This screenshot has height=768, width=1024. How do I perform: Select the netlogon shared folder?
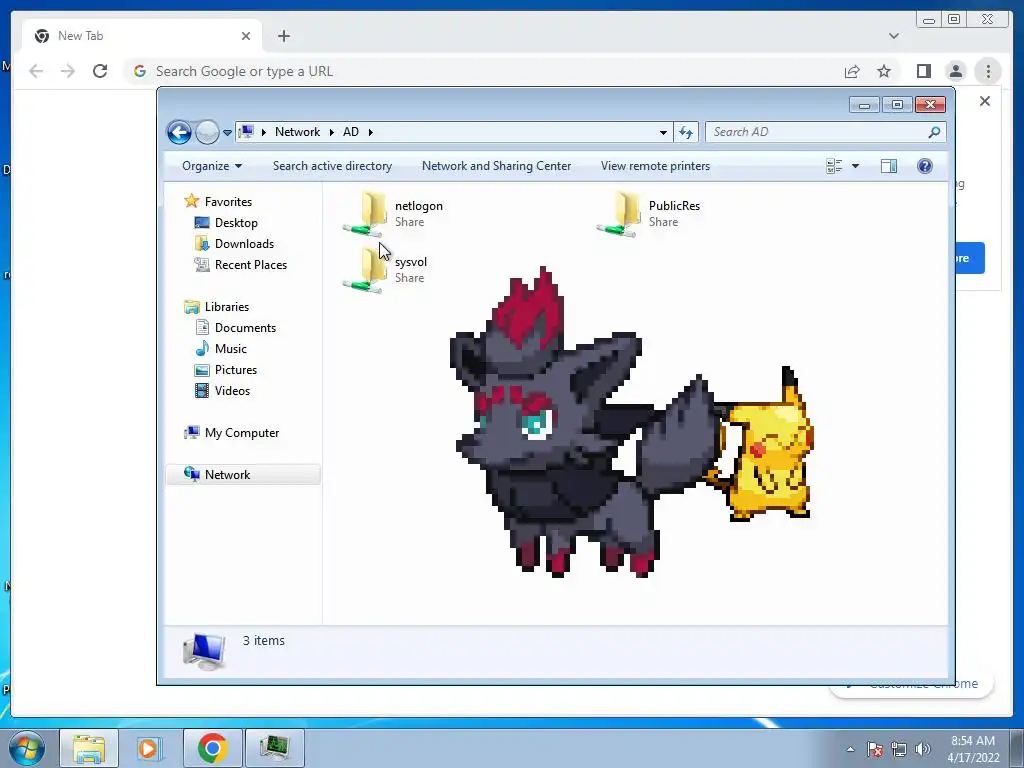[x=393, y=213]
